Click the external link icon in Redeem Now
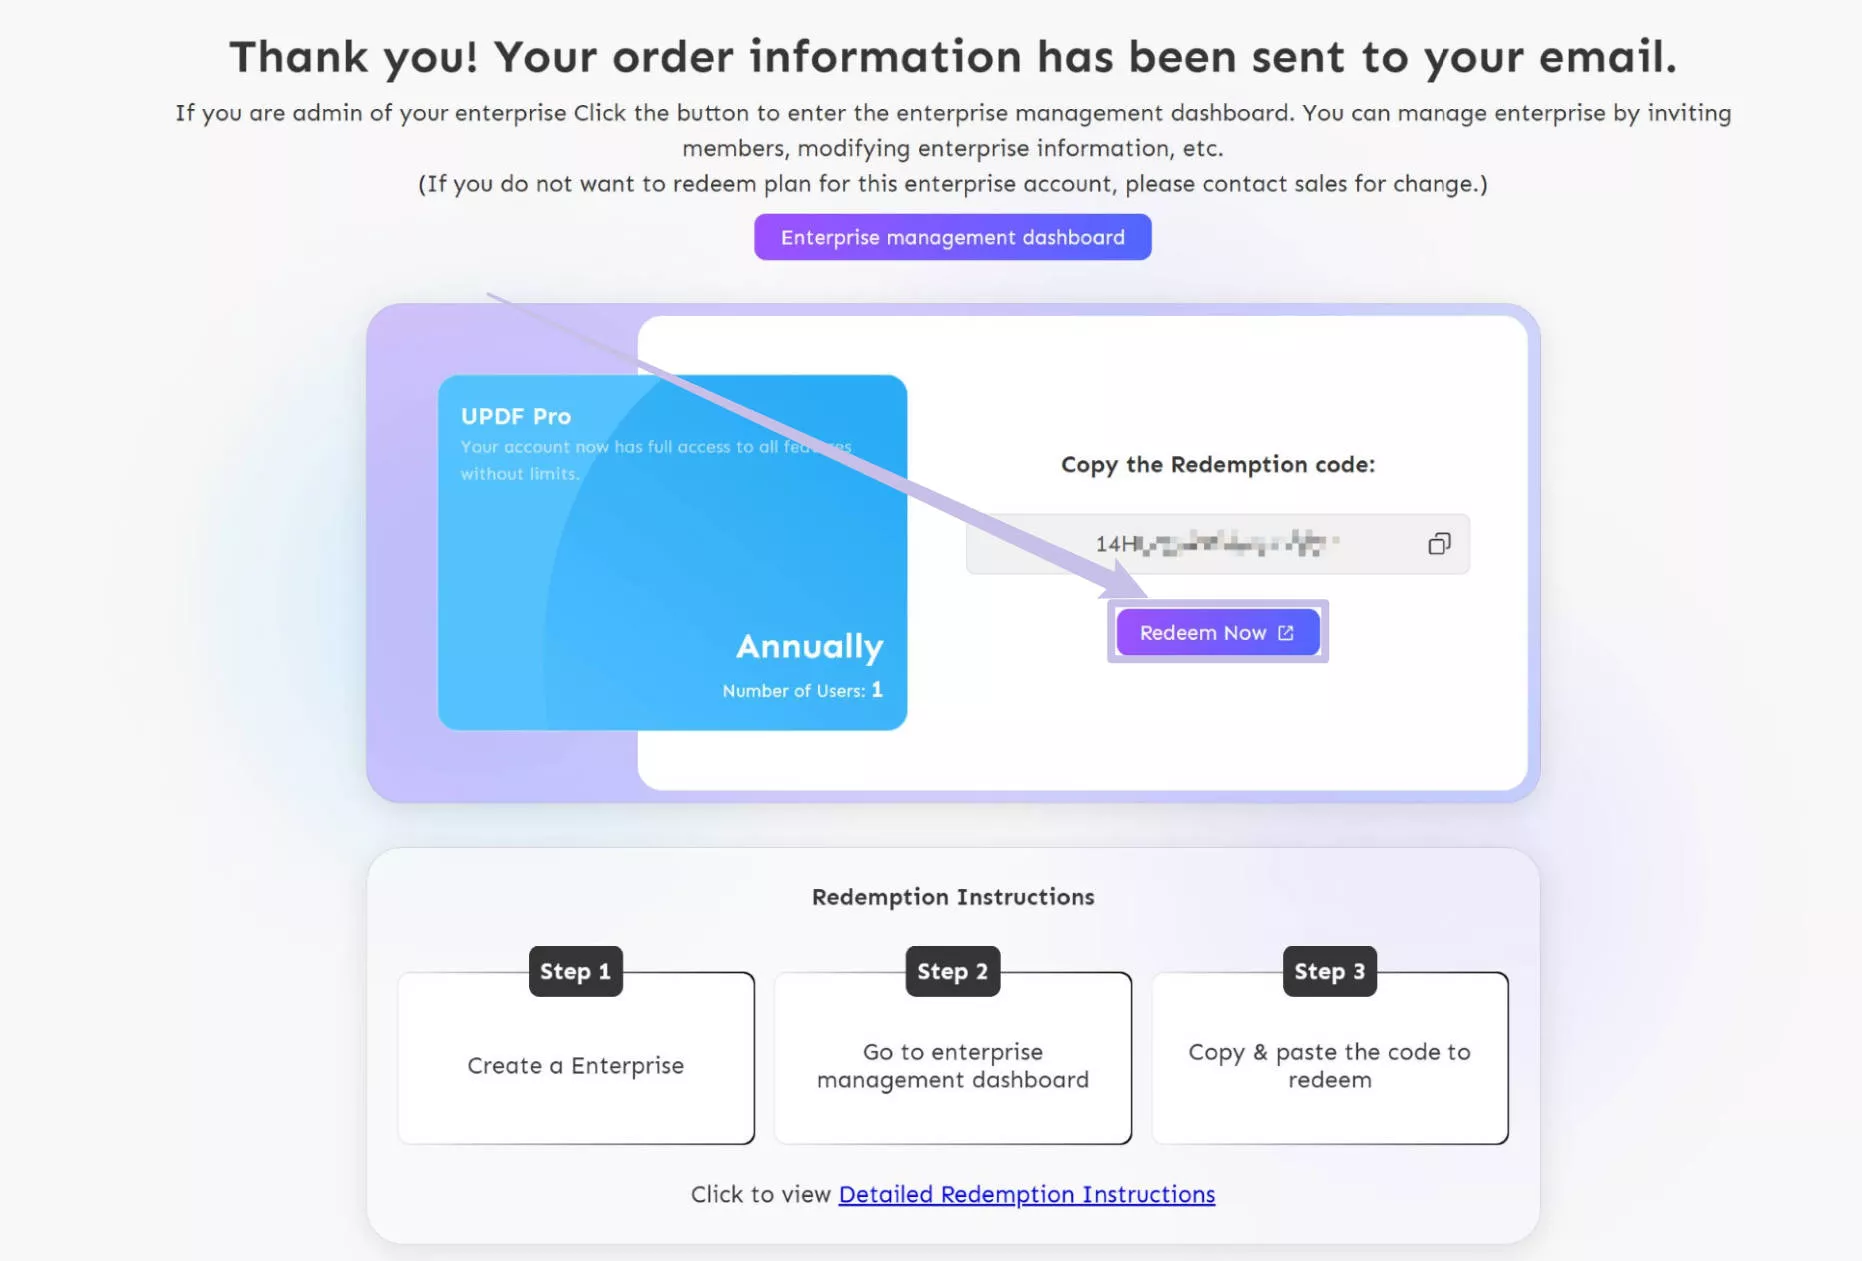Viewport: 1862px width, 1261px height. pos(1286,633)
